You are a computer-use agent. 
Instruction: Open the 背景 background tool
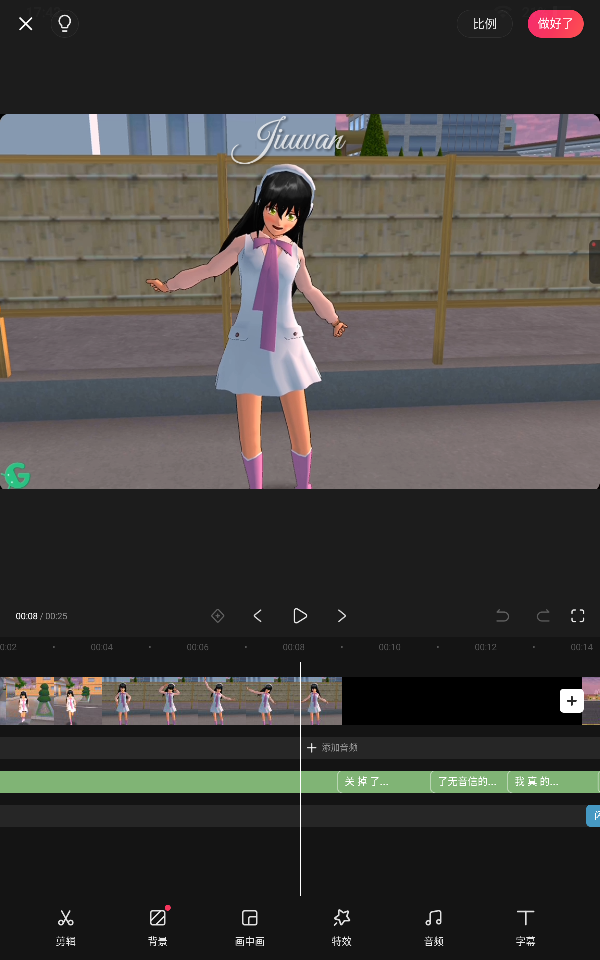(157, 926)
